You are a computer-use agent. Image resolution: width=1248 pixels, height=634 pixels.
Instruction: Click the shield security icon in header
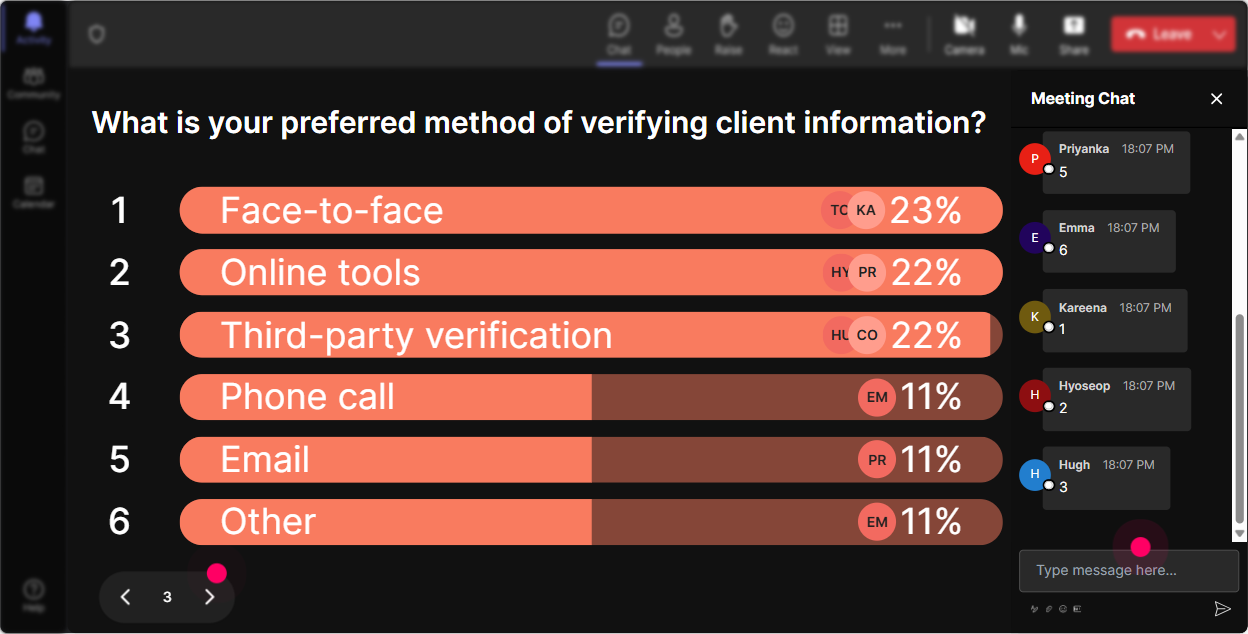tap(96, 34)
